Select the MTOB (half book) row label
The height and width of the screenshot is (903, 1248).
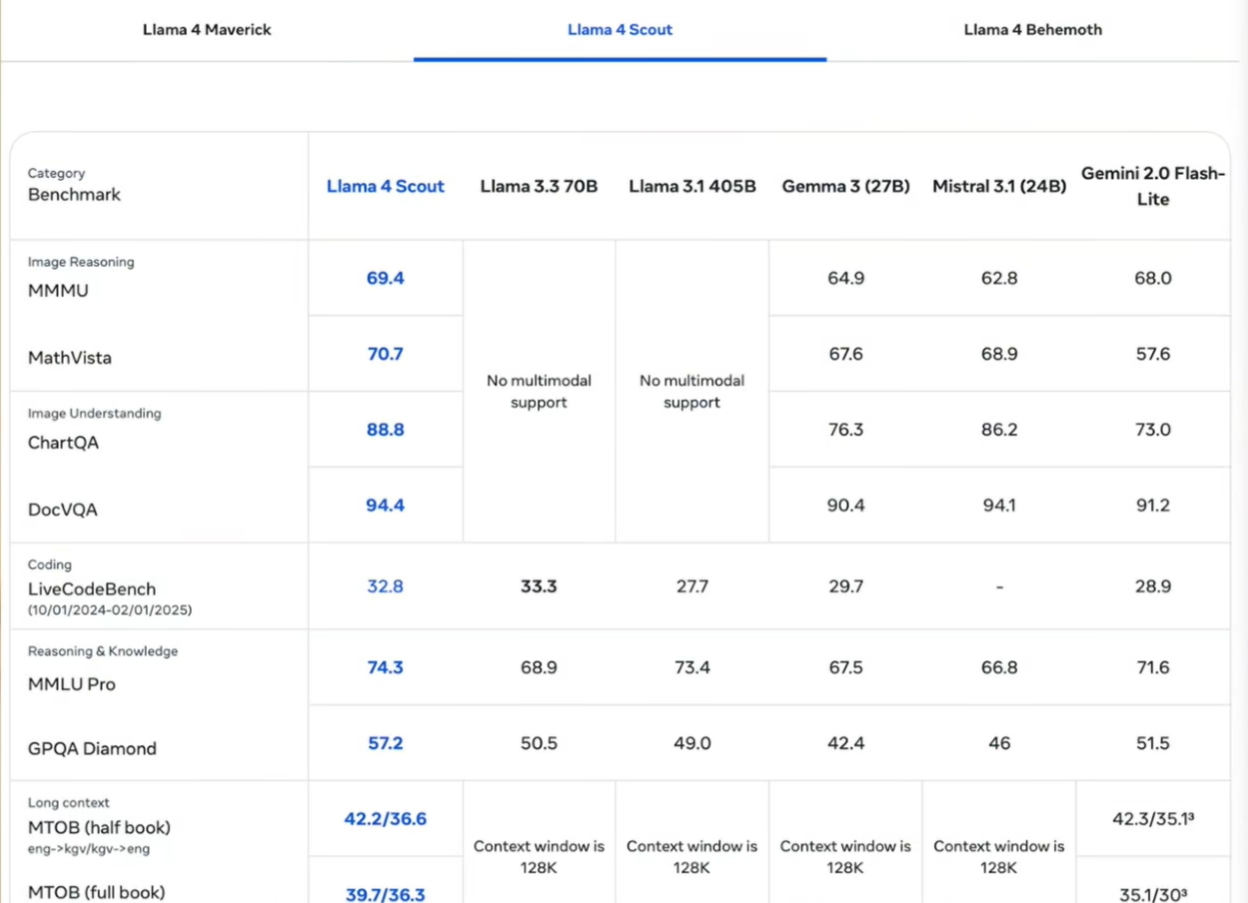(x=99, y=828)
